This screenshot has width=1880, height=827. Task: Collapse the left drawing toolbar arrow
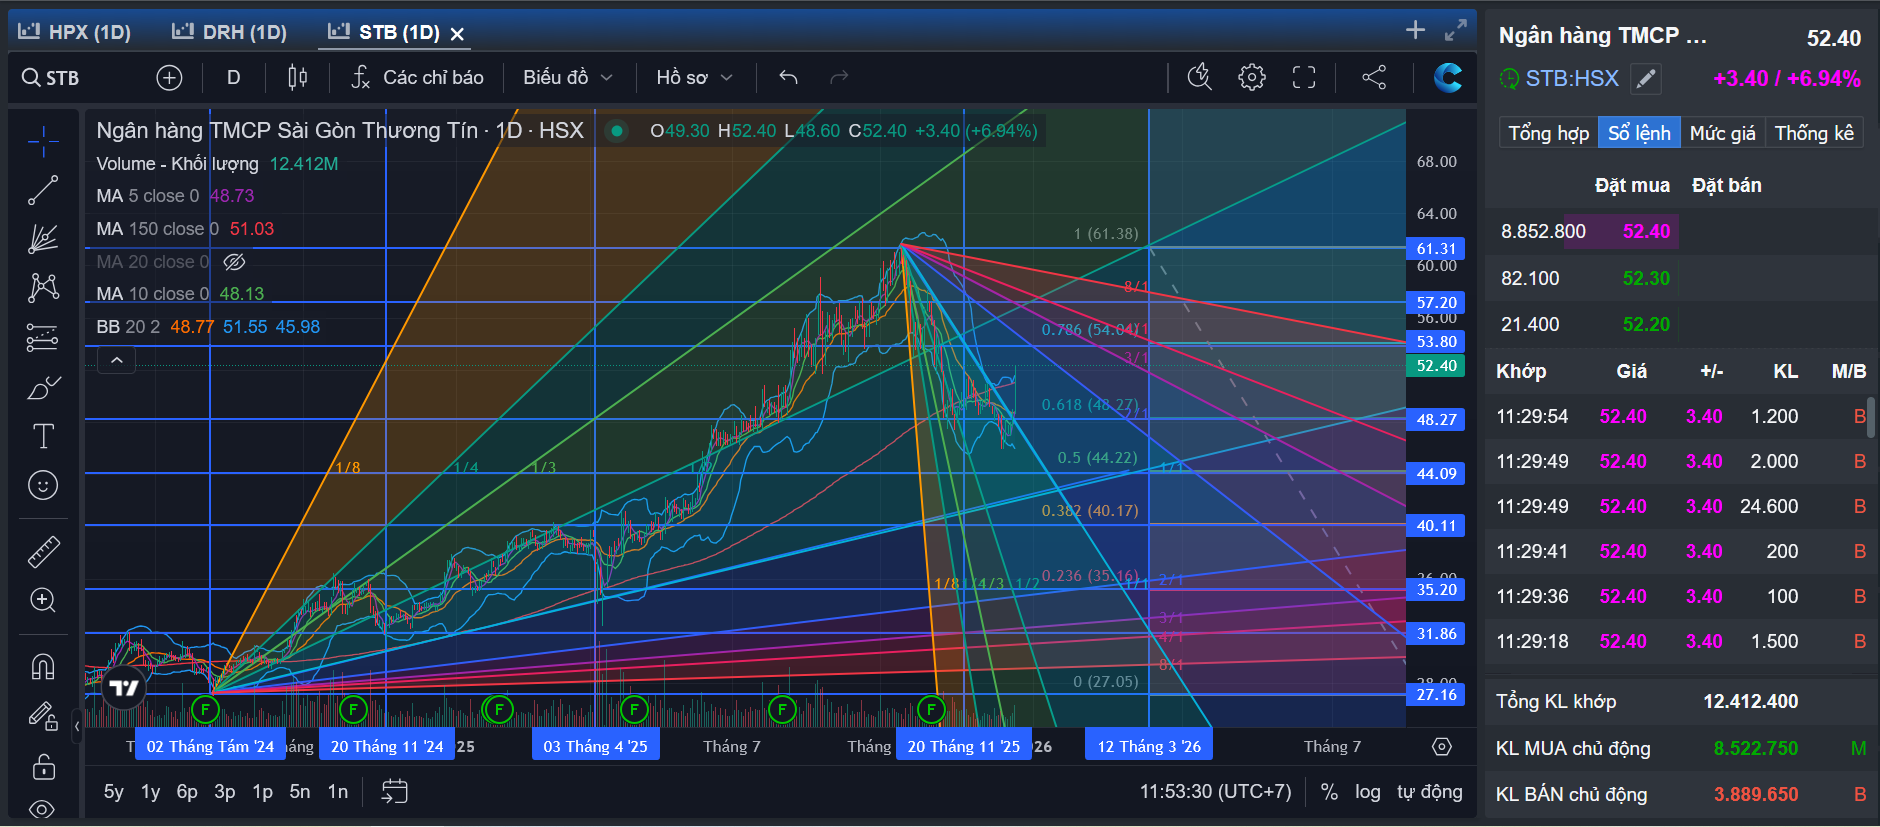[x=77, y=727]
